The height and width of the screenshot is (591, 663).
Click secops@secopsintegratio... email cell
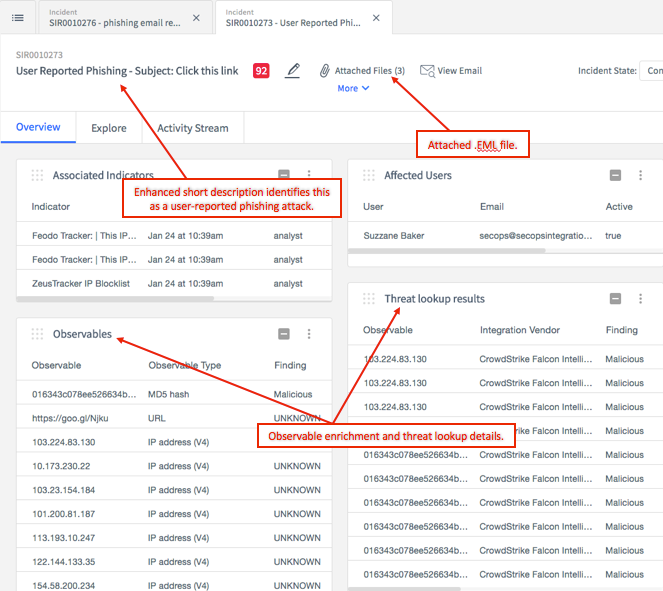536,236
